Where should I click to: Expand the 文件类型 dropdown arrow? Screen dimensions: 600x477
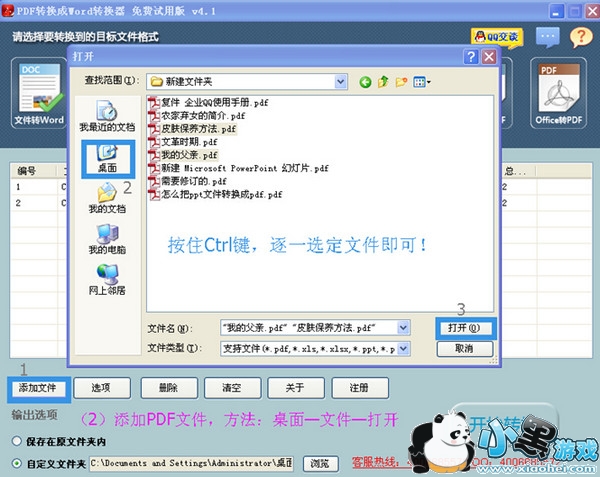[x=403, y=348]
